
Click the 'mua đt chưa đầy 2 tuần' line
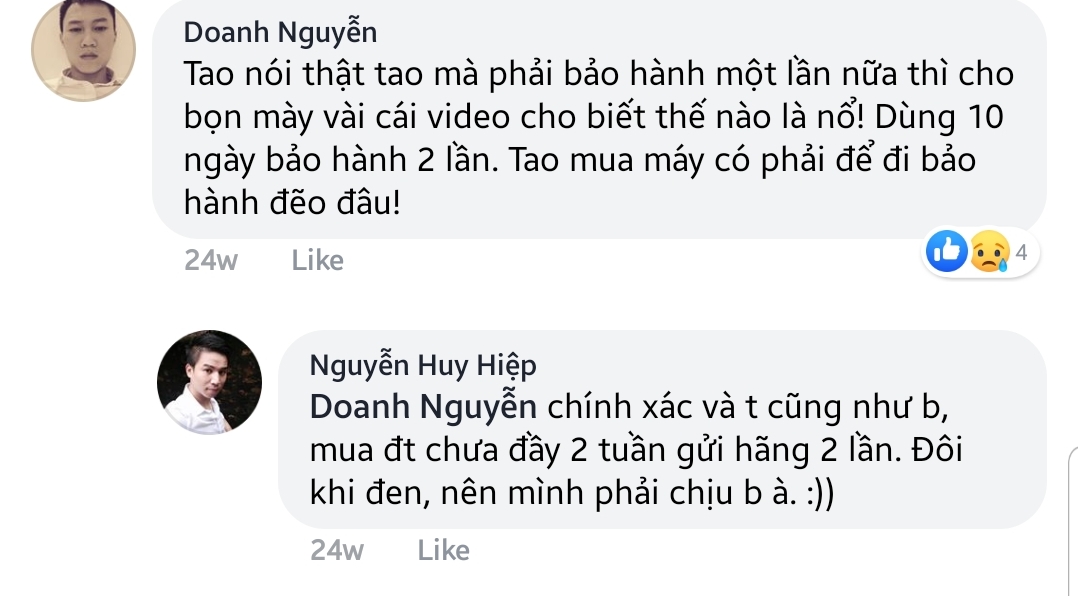(x=636, y=450)
